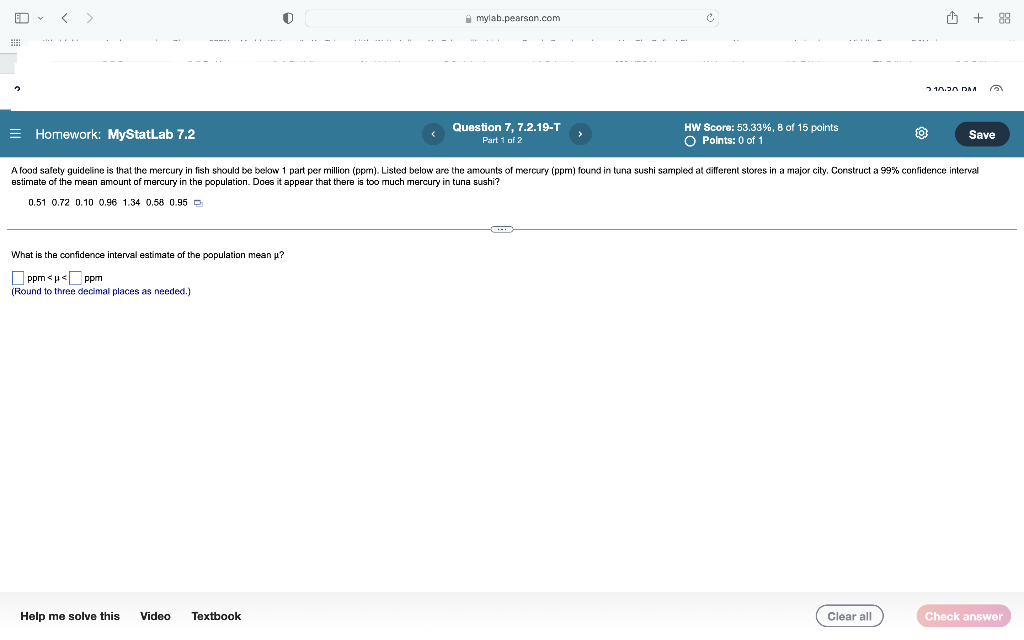
Task: Expand the hamburger menu next to Homework
Action: click(x=15, y=133)
